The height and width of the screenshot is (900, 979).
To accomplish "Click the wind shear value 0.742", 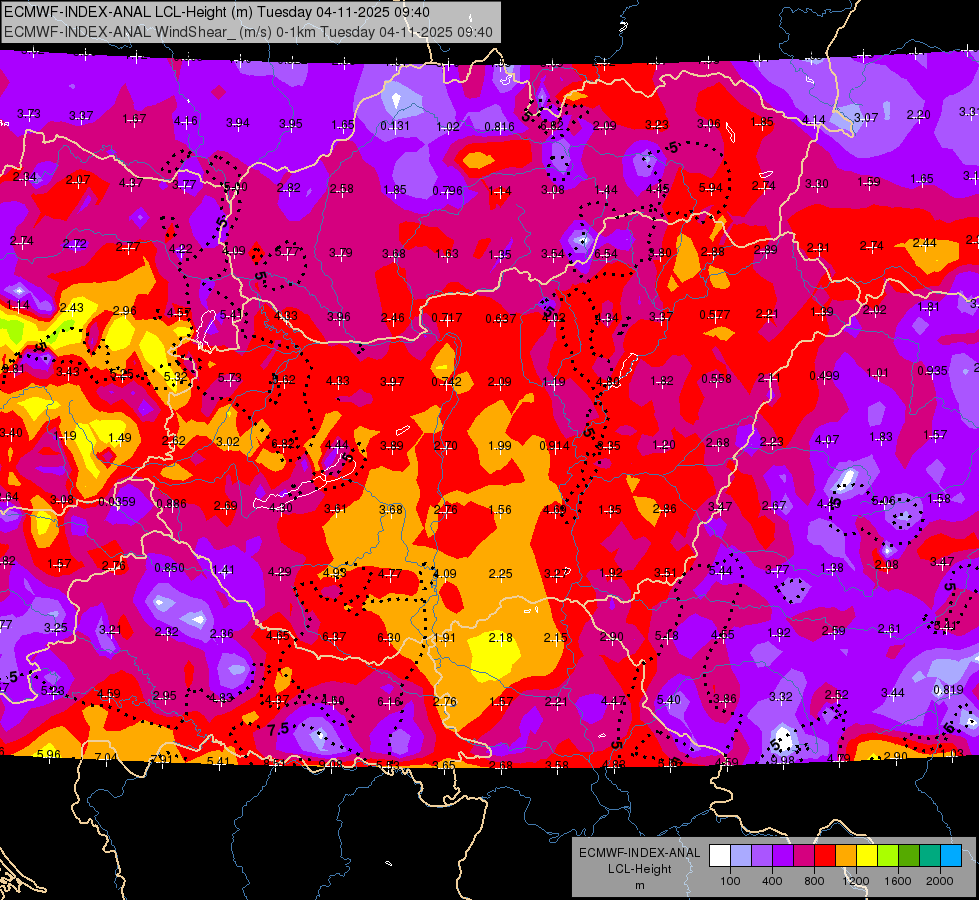I will click(446, 382).
